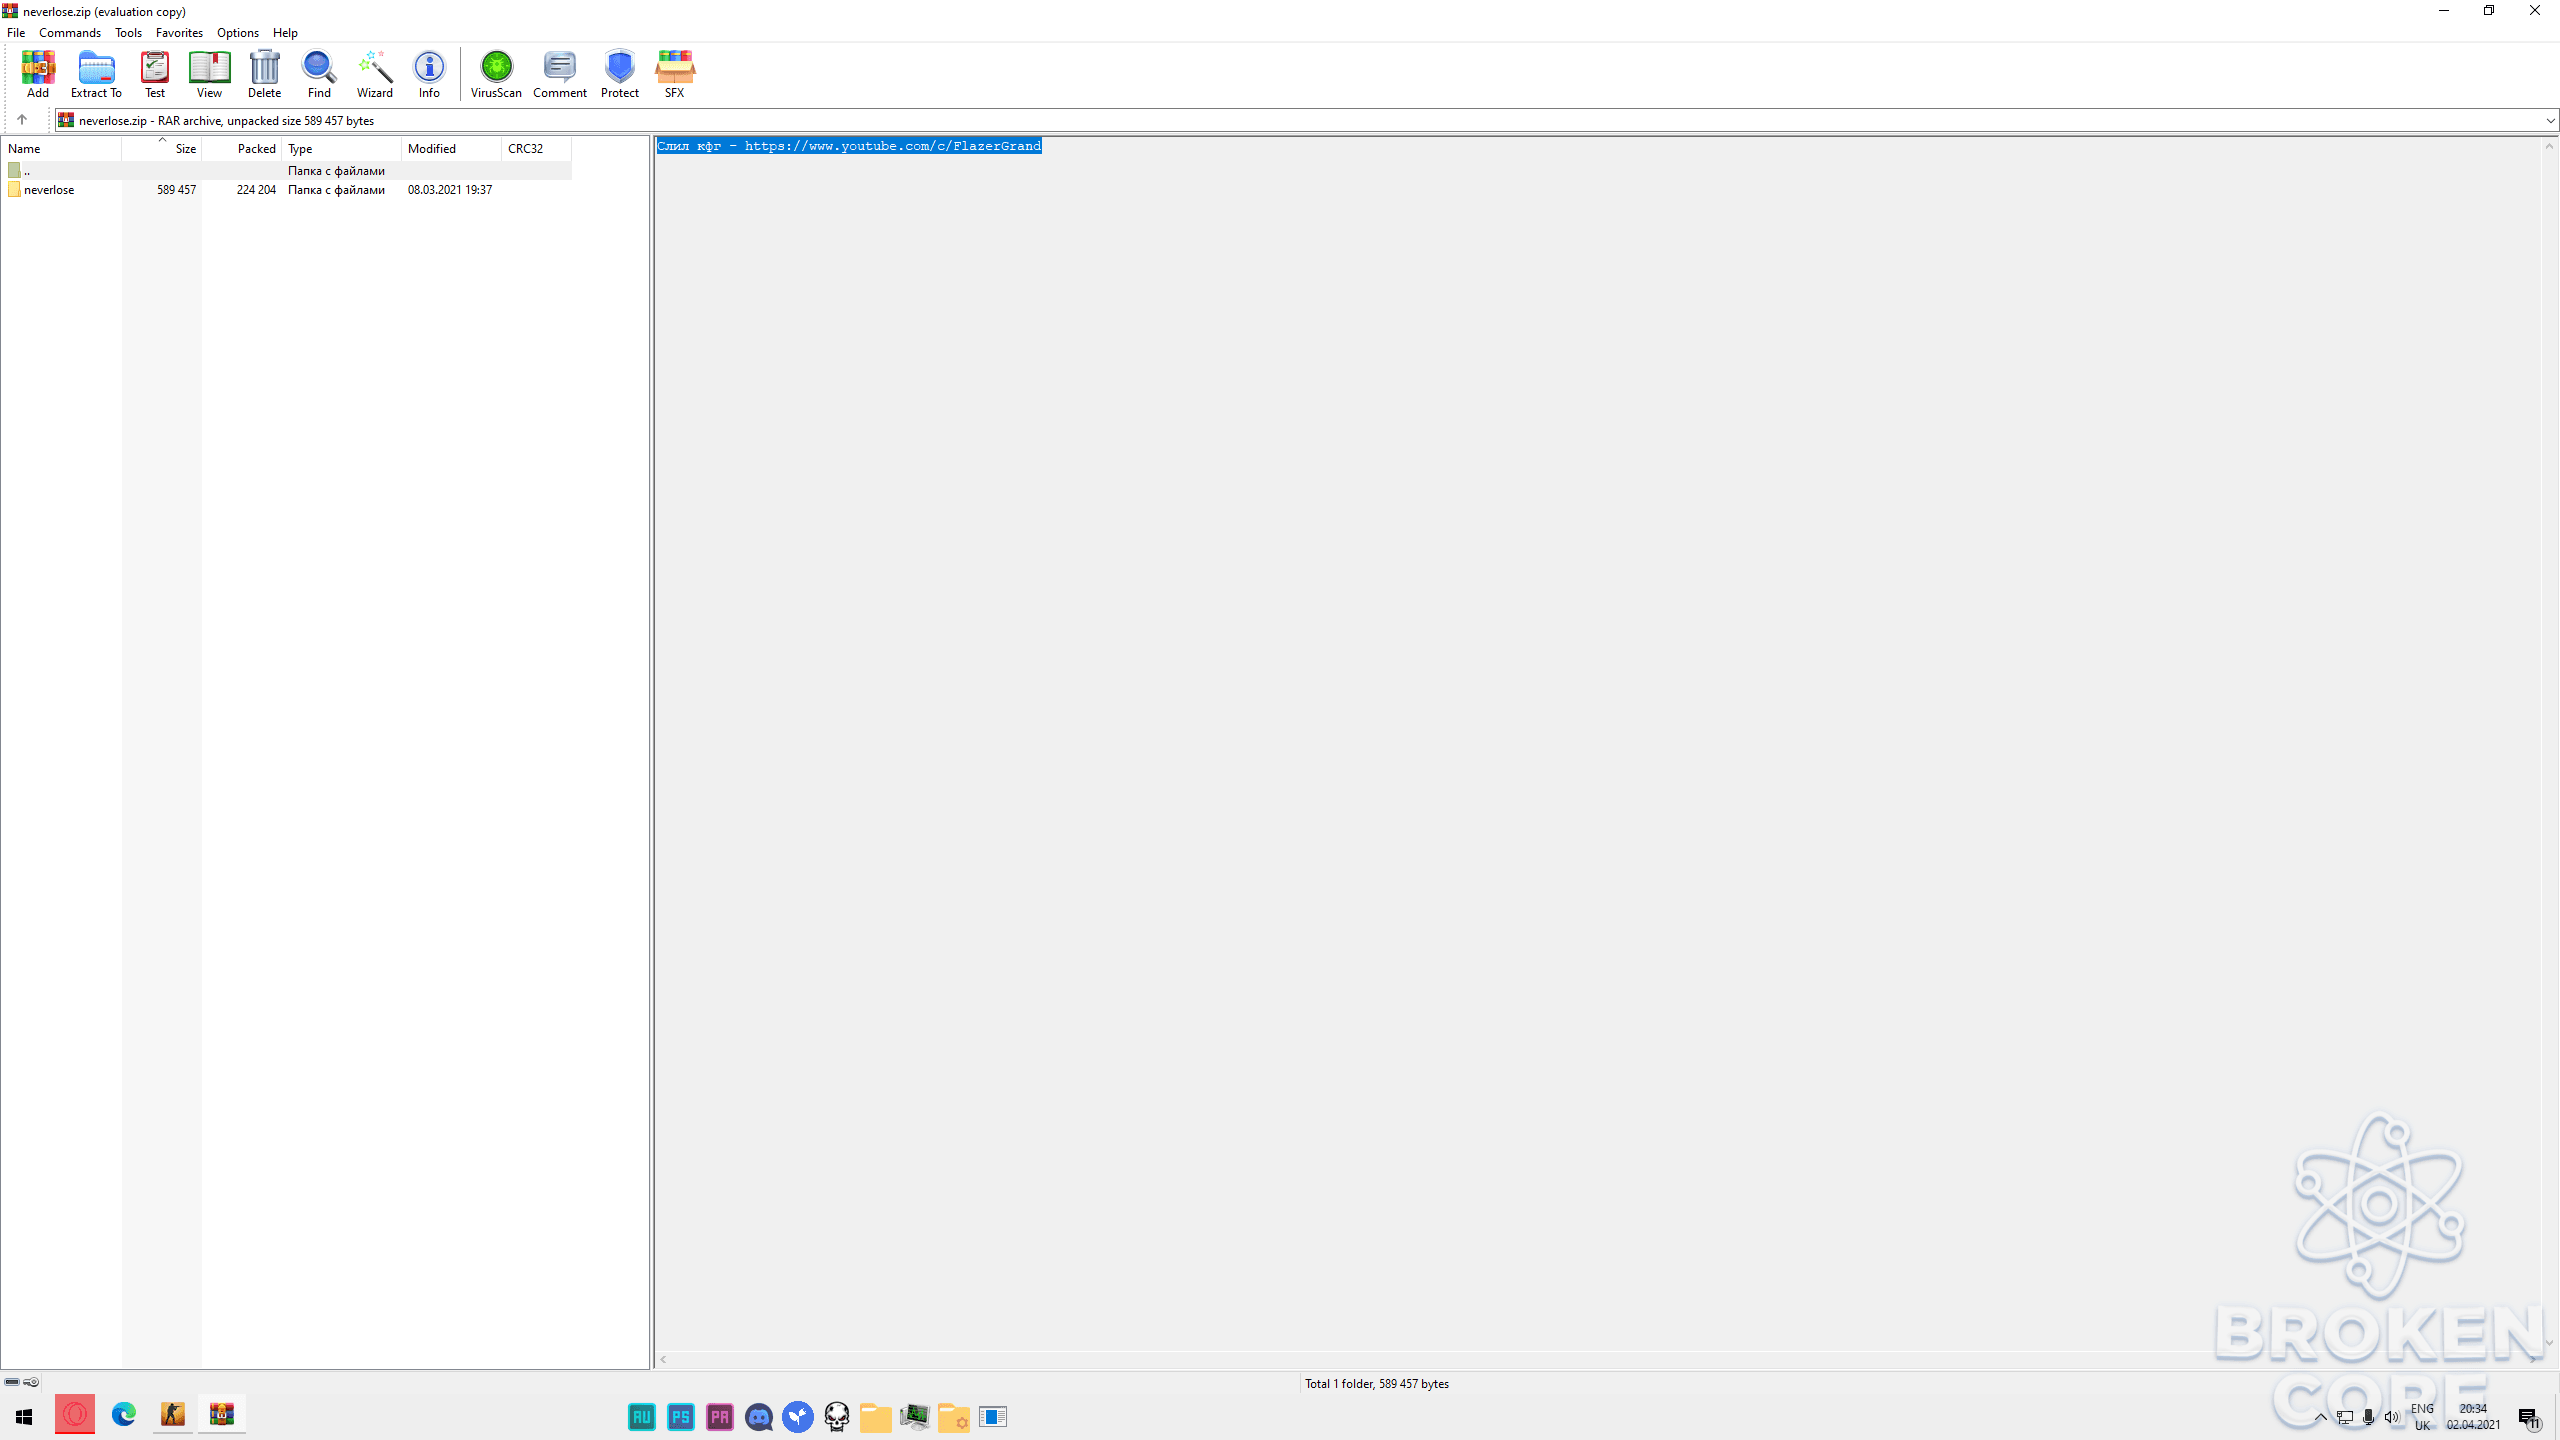Click the View toolbar icon
Viewport: 2560px width, 1440px height.
pyautogui.click(x=209, y=75)
